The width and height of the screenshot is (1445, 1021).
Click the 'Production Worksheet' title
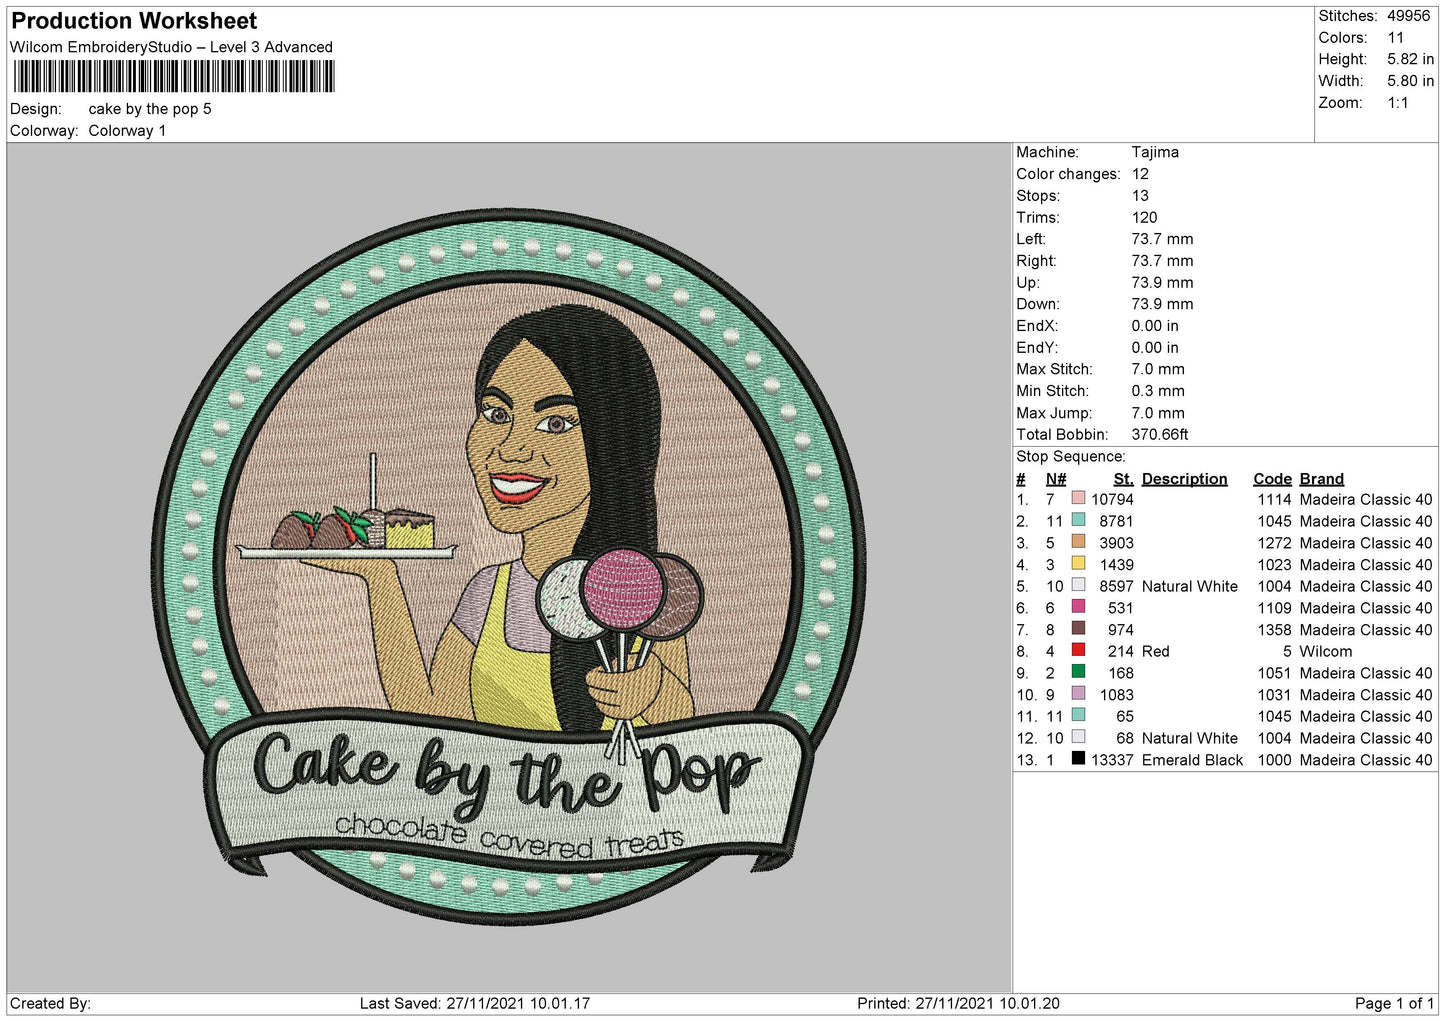134,21
